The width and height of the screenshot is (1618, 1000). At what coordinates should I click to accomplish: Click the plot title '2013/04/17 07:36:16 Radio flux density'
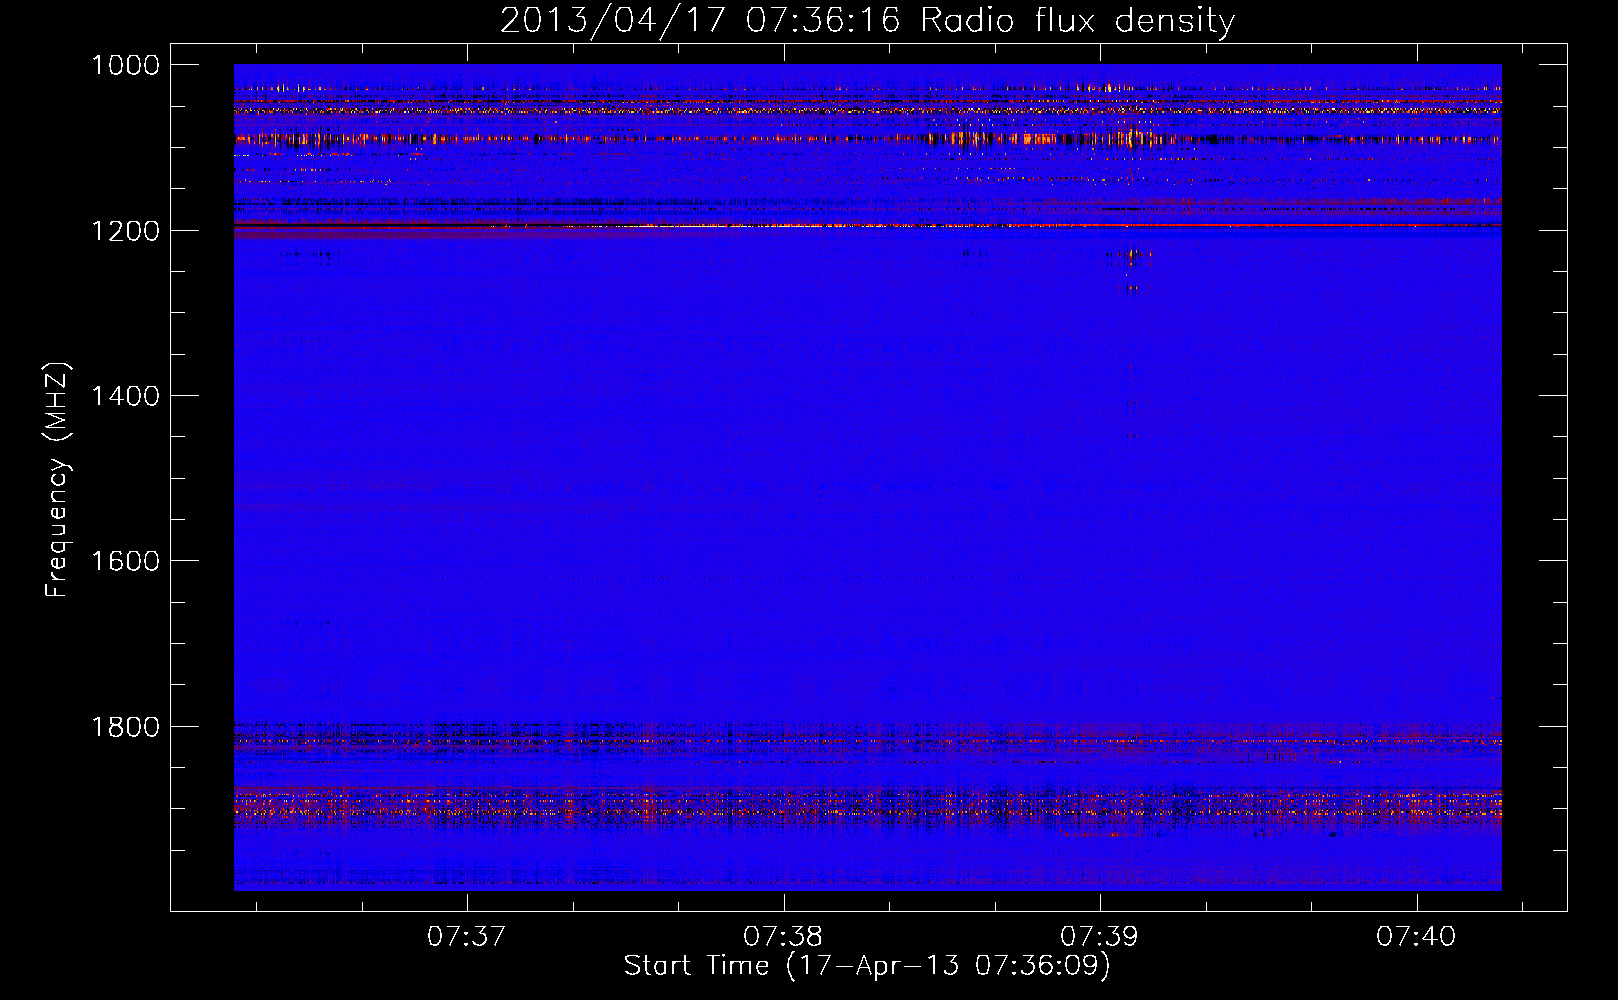[867, 20]
